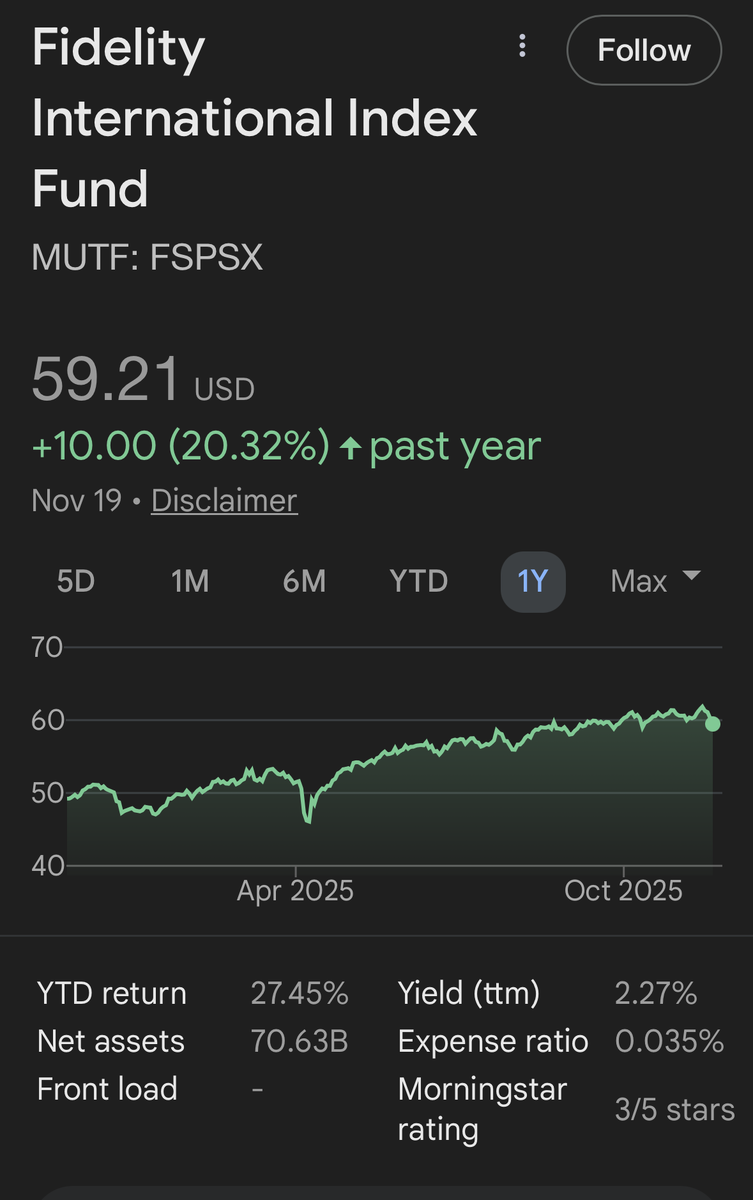The image size is (753, 1200).
Task: Choose the YTD range tab
Action: pyautogui.click(x=419, y=581)
